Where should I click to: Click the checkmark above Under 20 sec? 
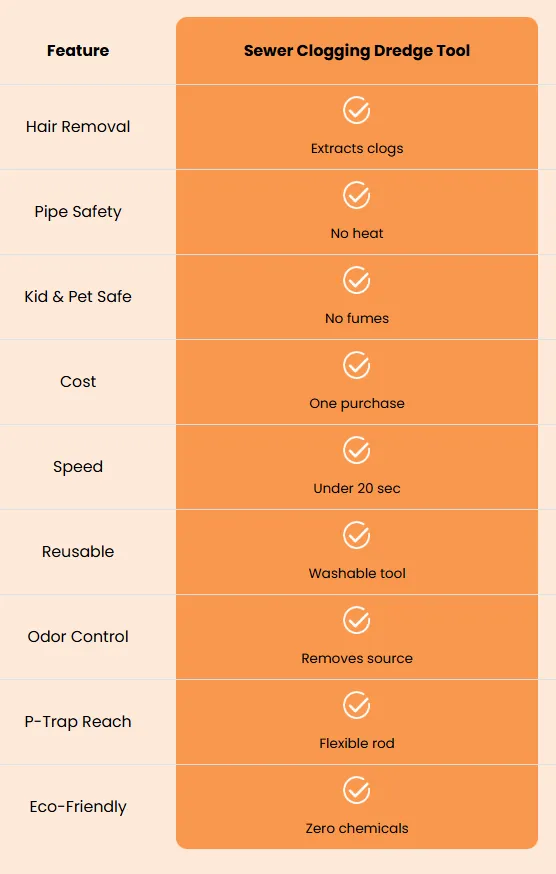[356, 450]
